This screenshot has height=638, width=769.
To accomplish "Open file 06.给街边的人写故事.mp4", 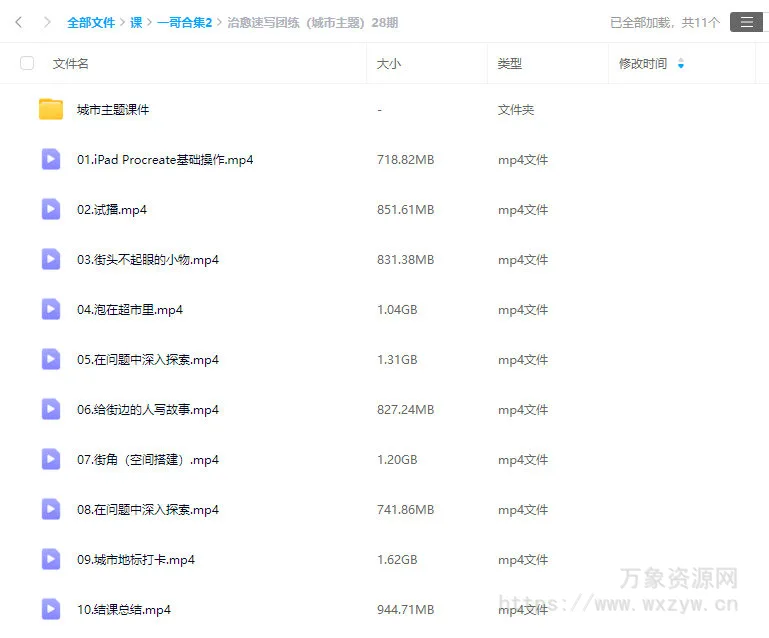I will point(147,409).
